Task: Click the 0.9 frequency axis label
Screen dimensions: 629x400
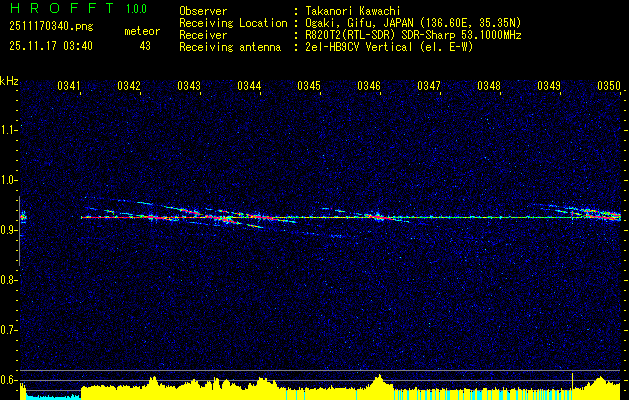Action: tap(9, 230)
